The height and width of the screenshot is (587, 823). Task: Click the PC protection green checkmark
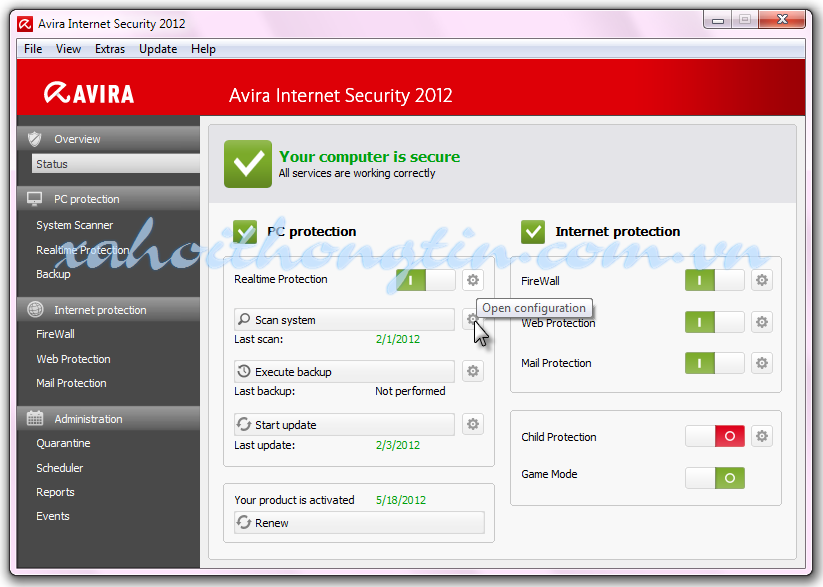click(245, 232)
